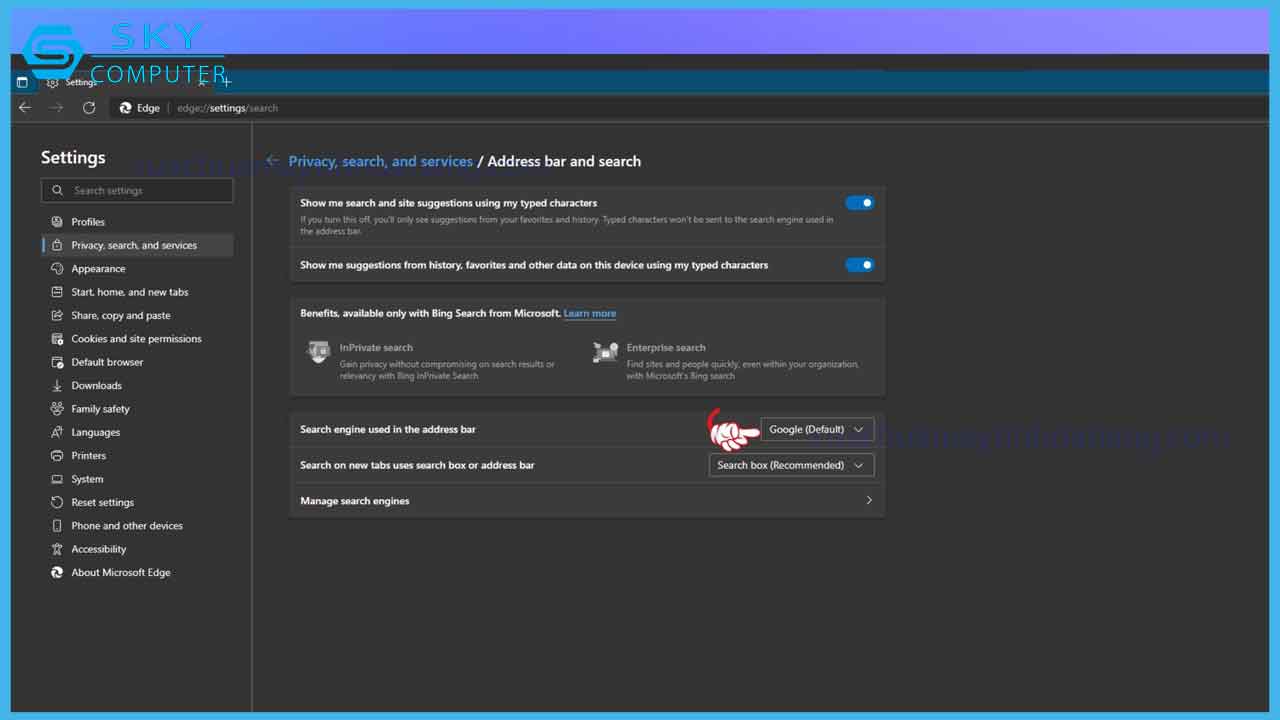The height and width of the screenshot is (720, 1280).
Task: Open Printers settings section
Action: [x=138, y=456]
